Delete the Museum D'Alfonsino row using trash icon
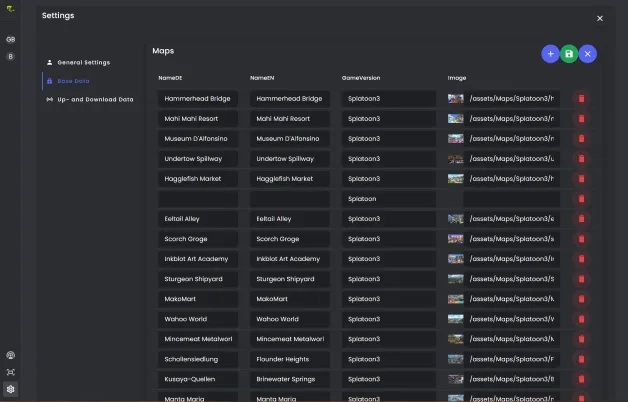 pos(581,139)
